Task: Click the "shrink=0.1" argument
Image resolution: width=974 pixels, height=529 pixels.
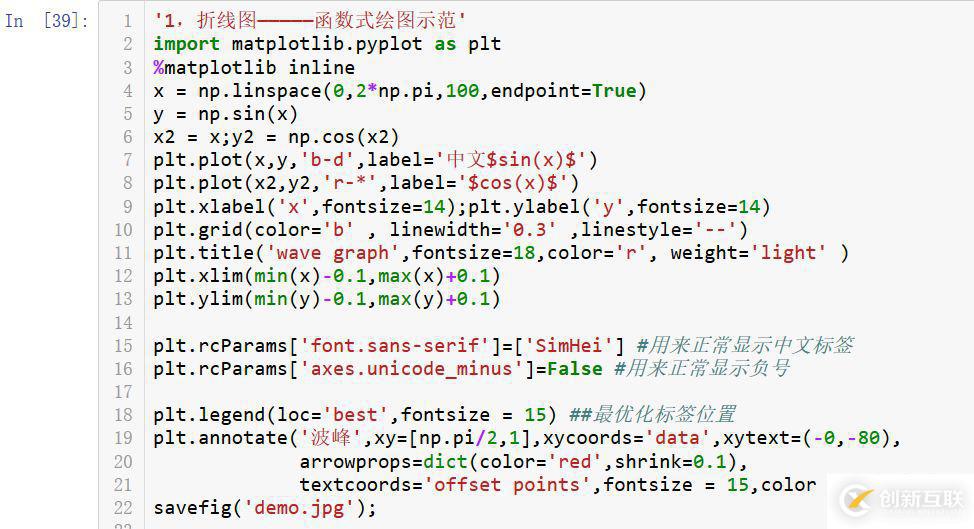Action: coord(670,461)
